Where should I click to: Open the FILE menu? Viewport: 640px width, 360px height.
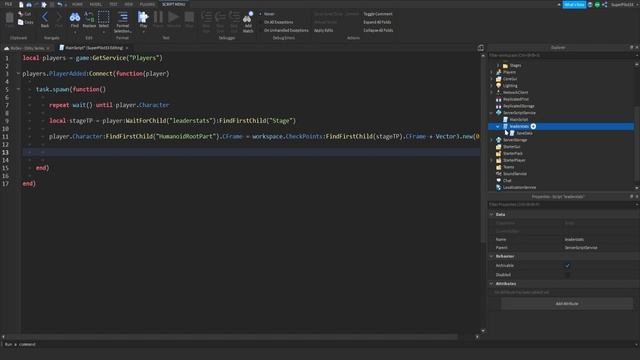(x=8, y=4)
